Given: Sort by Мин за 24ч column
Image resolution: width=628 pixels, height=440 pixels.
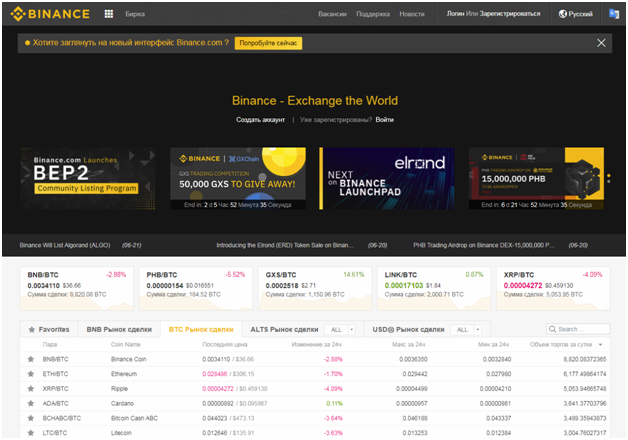Looking at the screenshot, I should 493,345.
